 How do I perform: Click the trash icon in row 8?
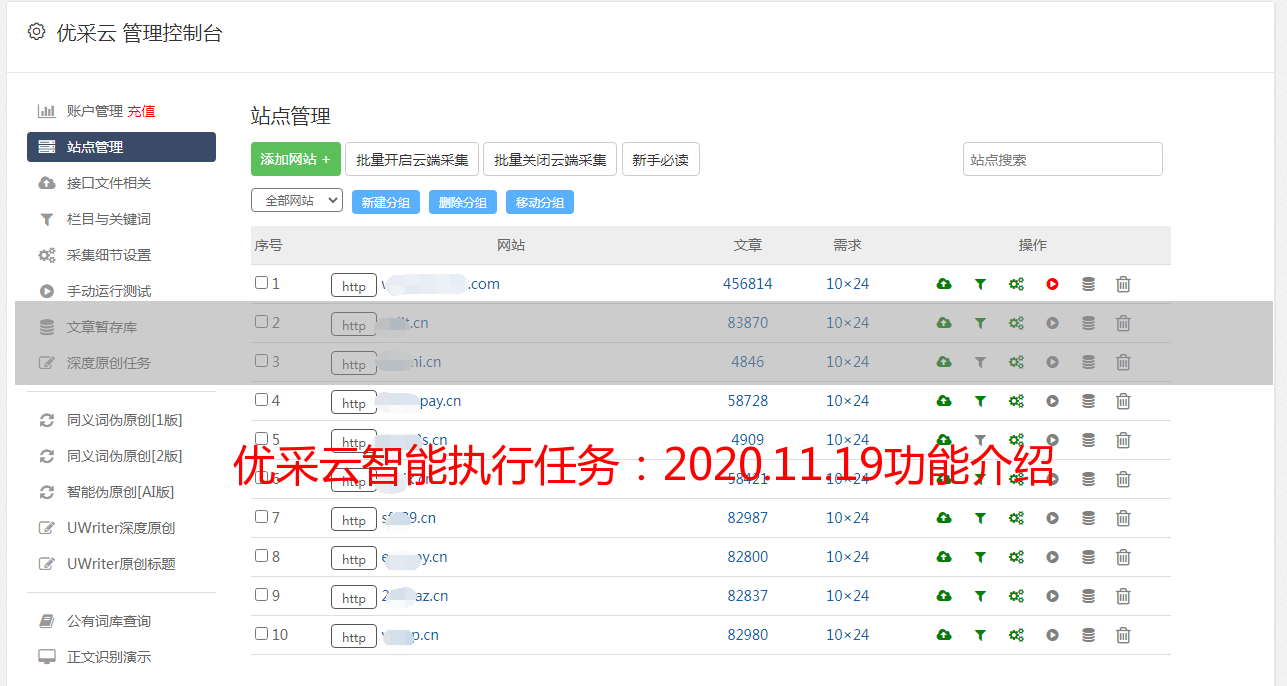point(1123,557)
